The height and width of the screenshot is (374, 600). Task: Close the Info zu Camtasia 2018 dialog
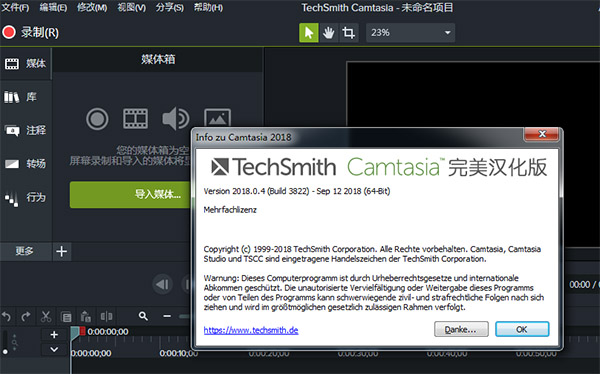[541, 134]
